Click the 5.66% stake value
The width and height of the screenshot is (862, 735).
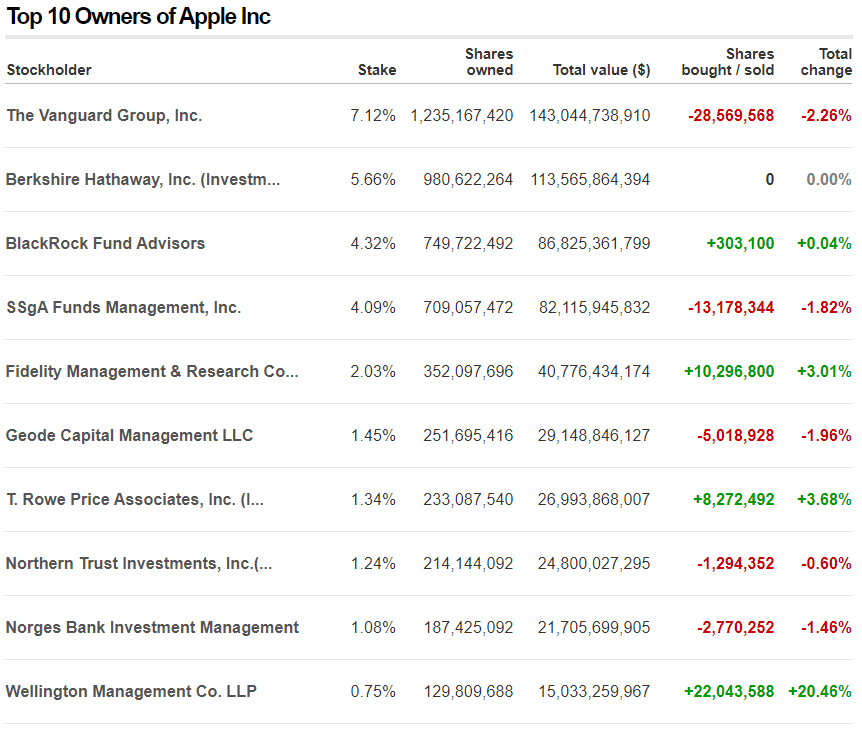coord(373,179)
